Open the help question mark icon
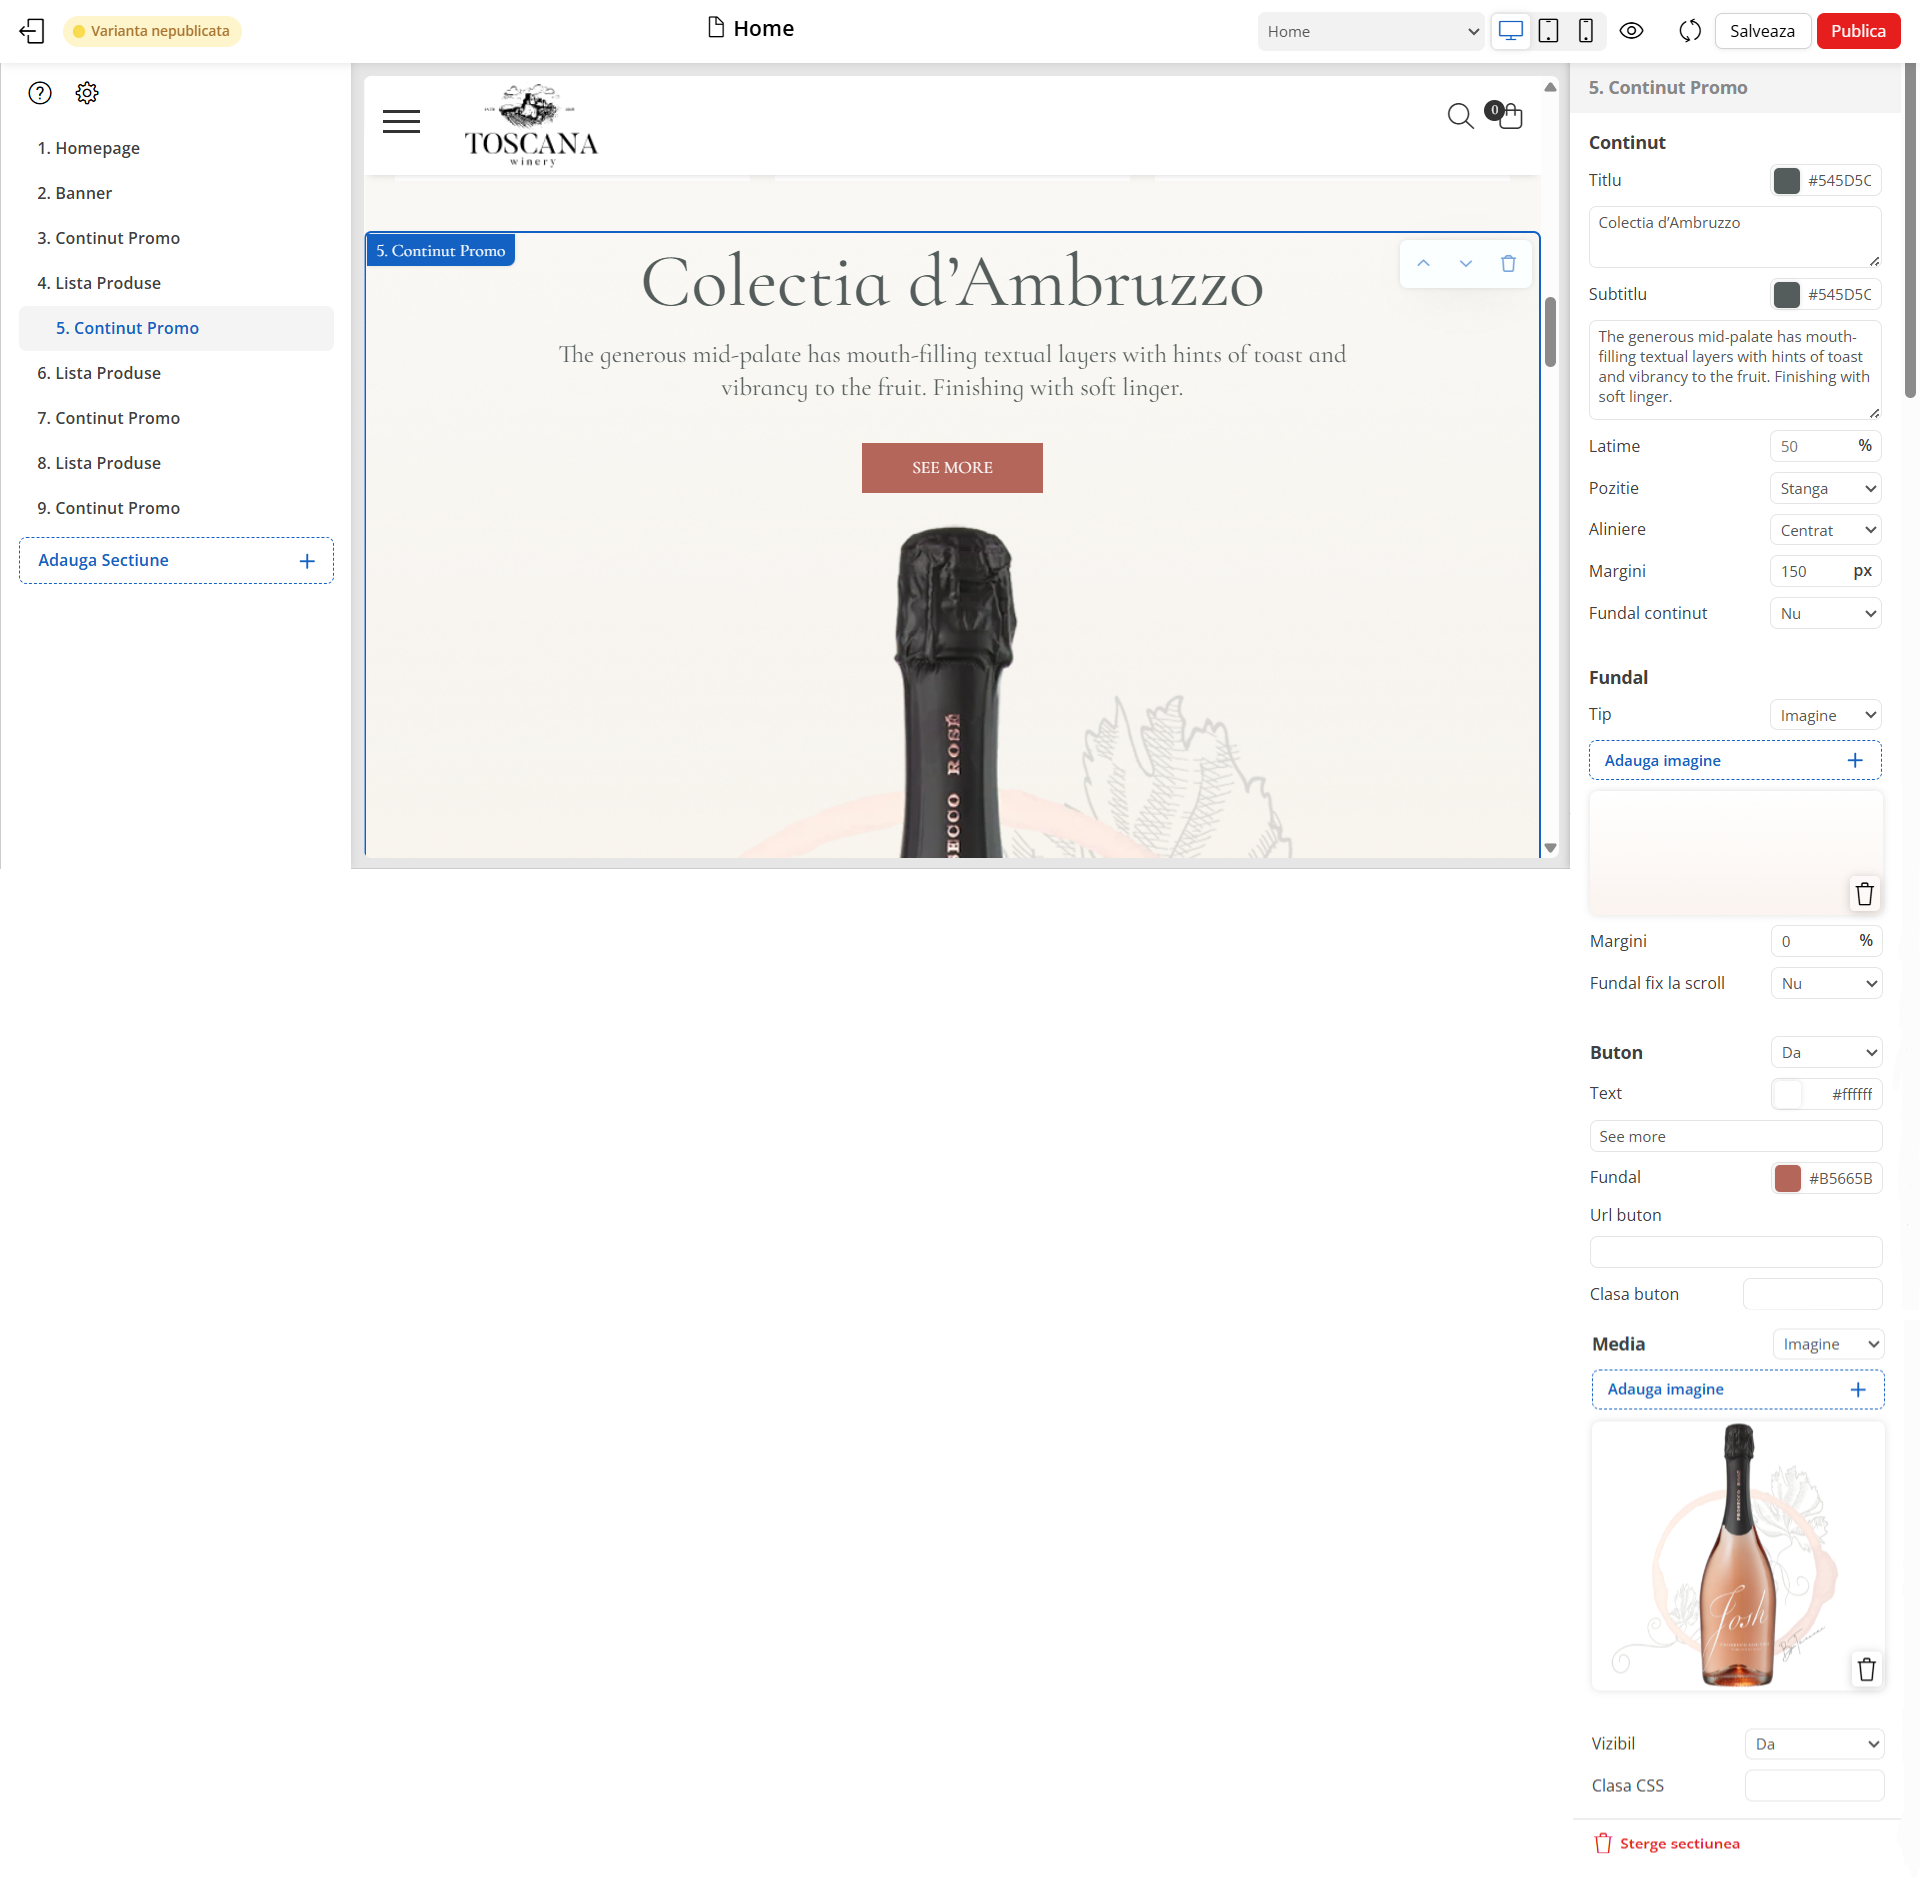The width and height of the screenshot is (1920, 1880). [40, 93]
